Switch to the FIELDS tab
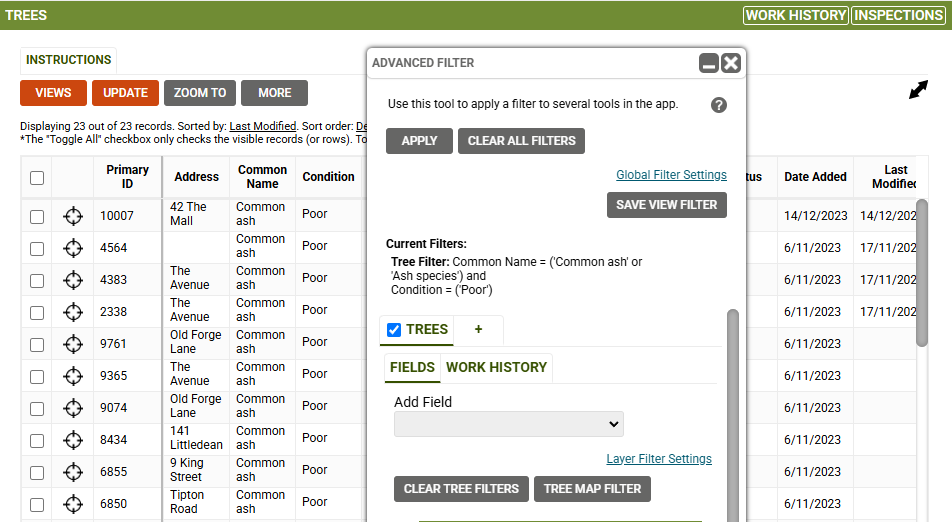 pos(412,367)
